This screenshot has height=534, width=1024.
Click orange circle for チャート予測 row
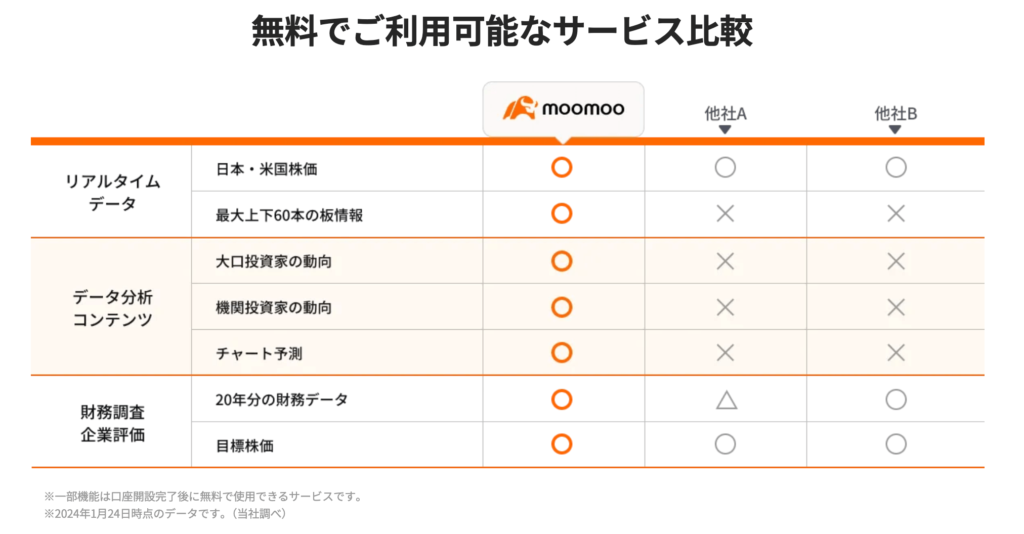[562, 353]
